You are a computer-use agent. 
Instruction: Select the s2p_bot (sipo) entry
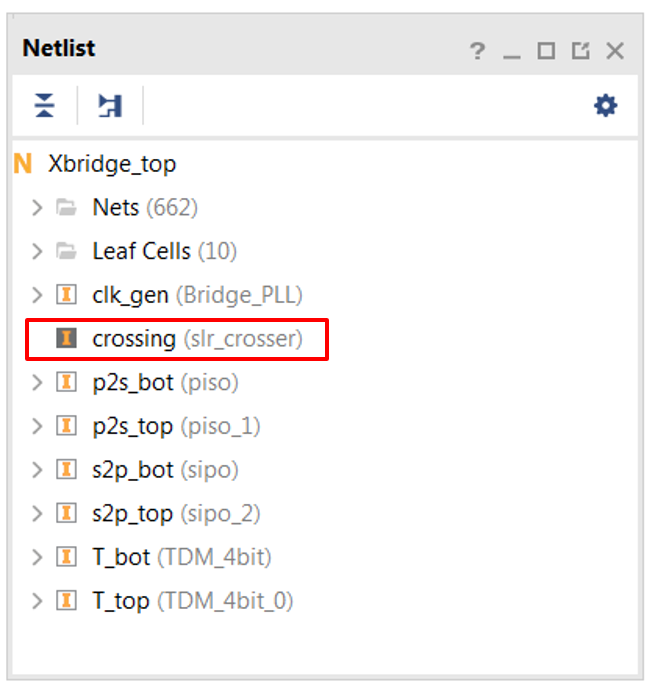tap(165, 470)
